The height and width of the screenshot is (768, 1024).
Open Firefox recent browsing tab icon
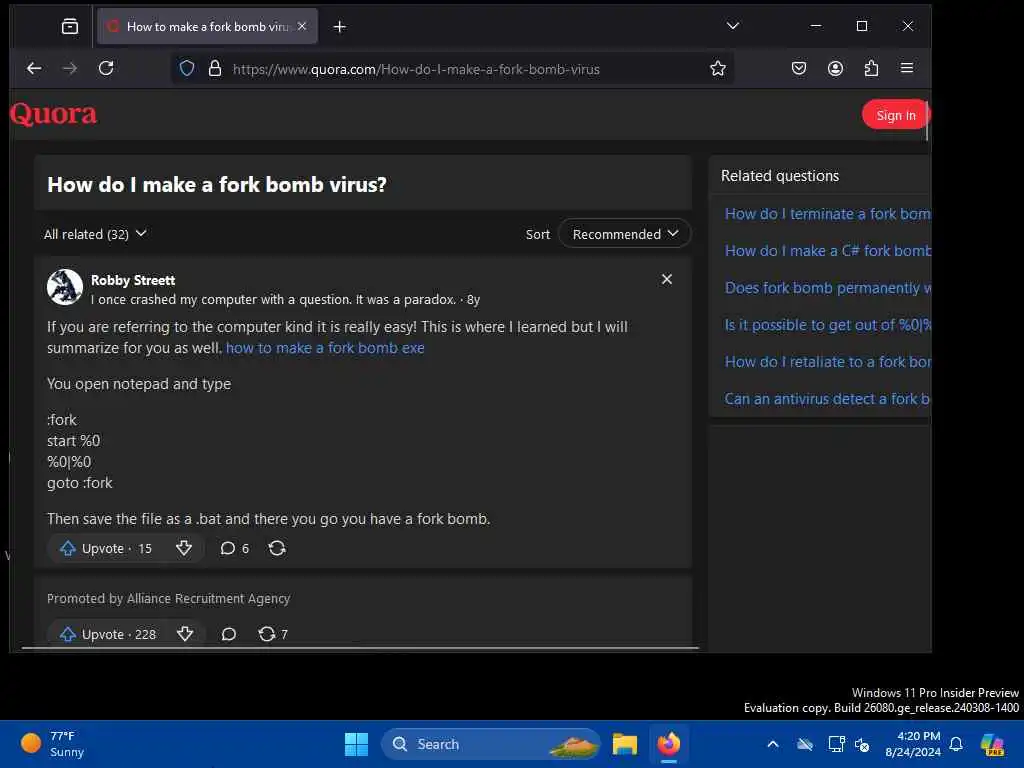point(69,26)
